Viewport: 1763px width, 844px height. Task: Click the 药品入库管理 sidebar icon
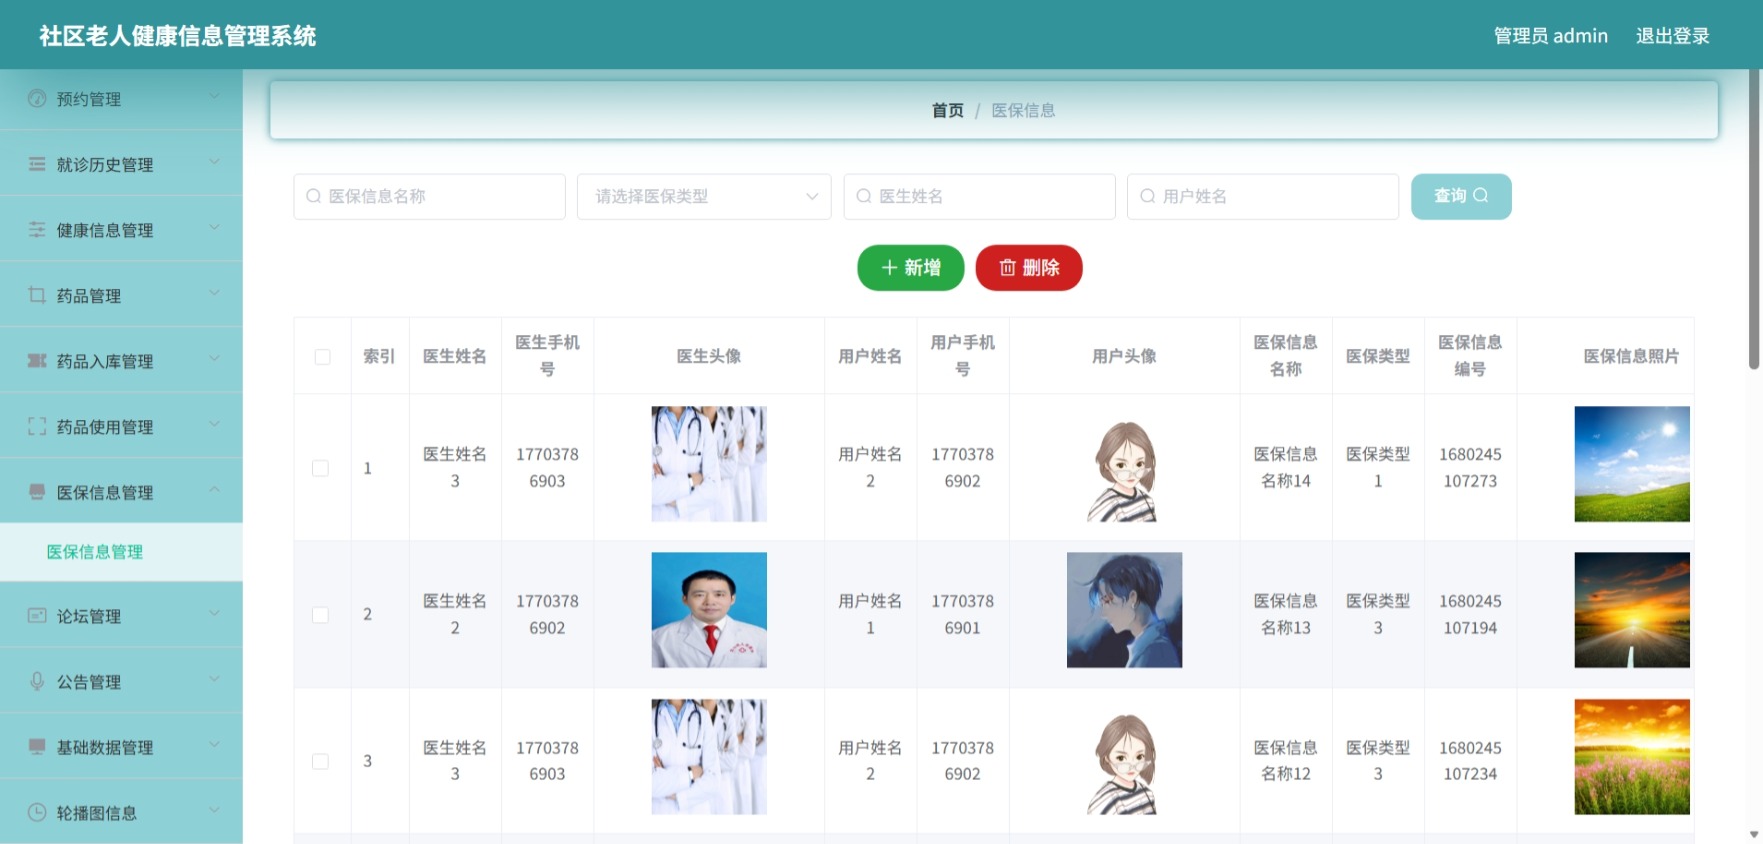[37, 360]
